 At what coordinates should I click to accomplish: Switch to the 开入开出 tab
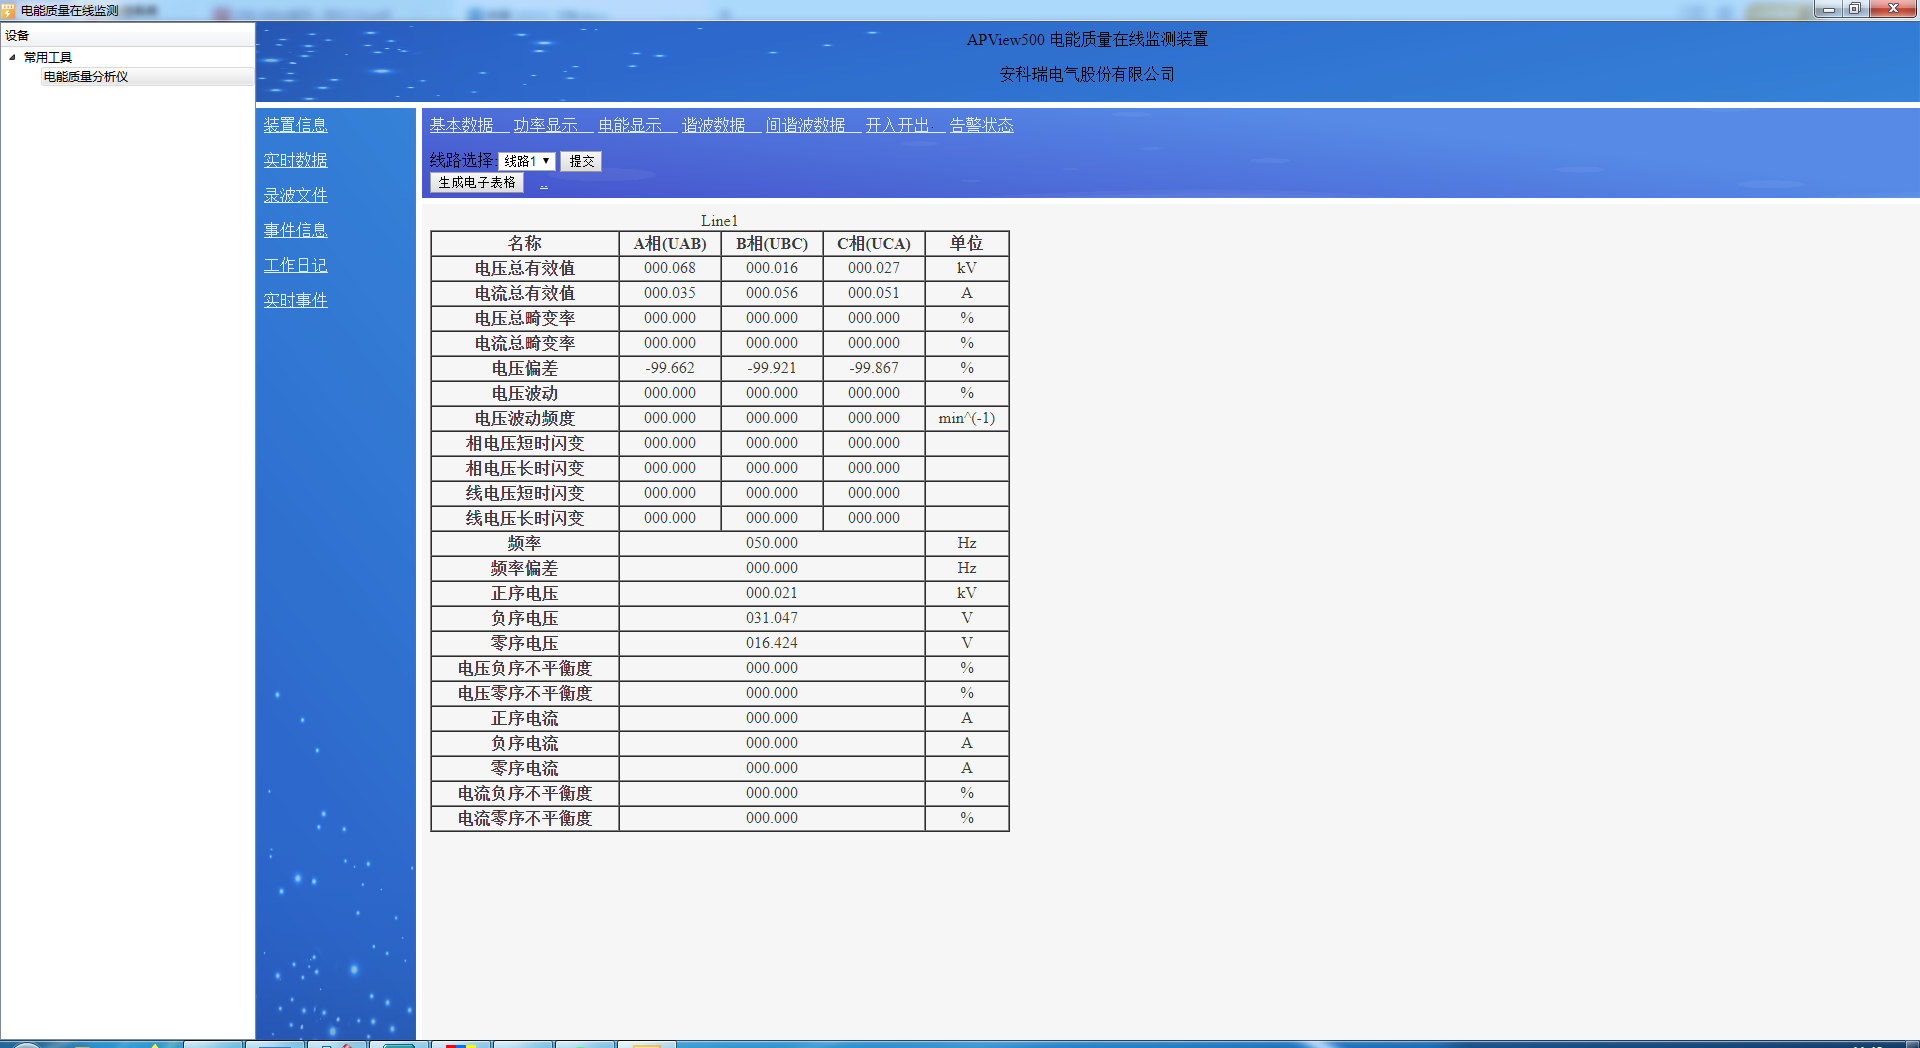[x=898, y=125]
